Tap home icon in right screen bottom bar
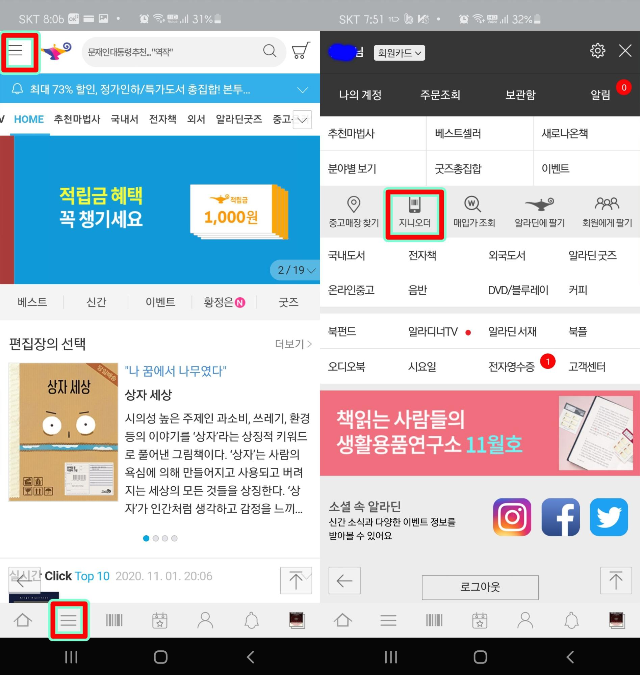The width and height of the screenshot is (640, 675). pyautogui.click(x=343, y=620)
